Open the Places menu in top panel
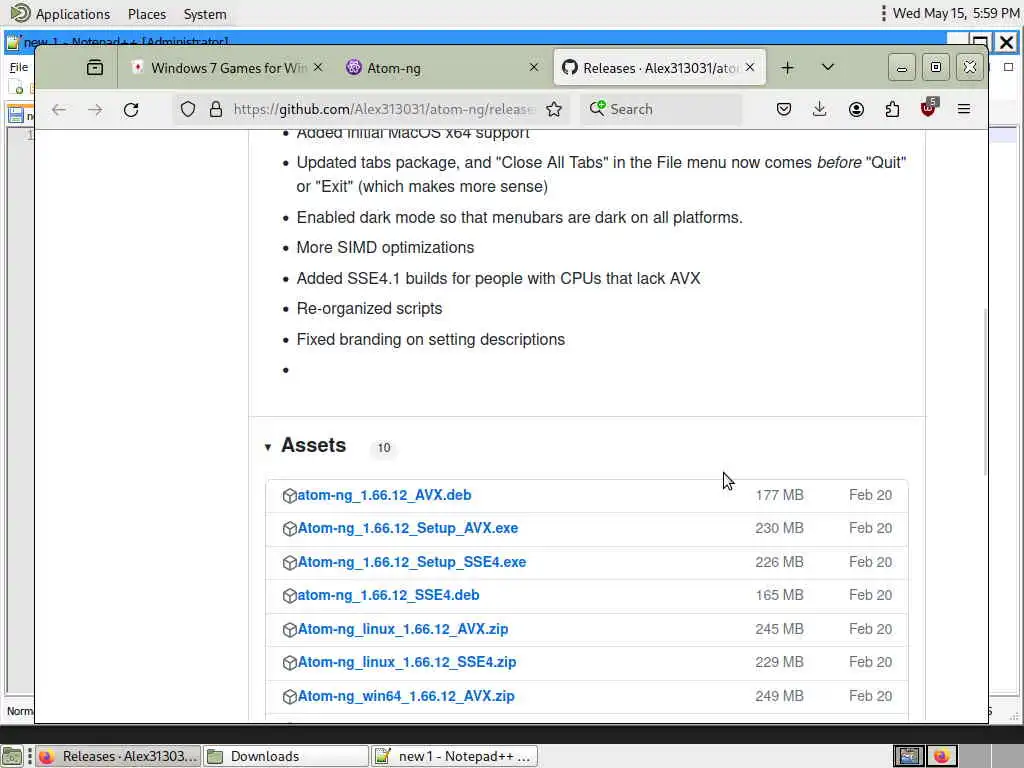The image size is (1024, 768). [x=147, y=14]
